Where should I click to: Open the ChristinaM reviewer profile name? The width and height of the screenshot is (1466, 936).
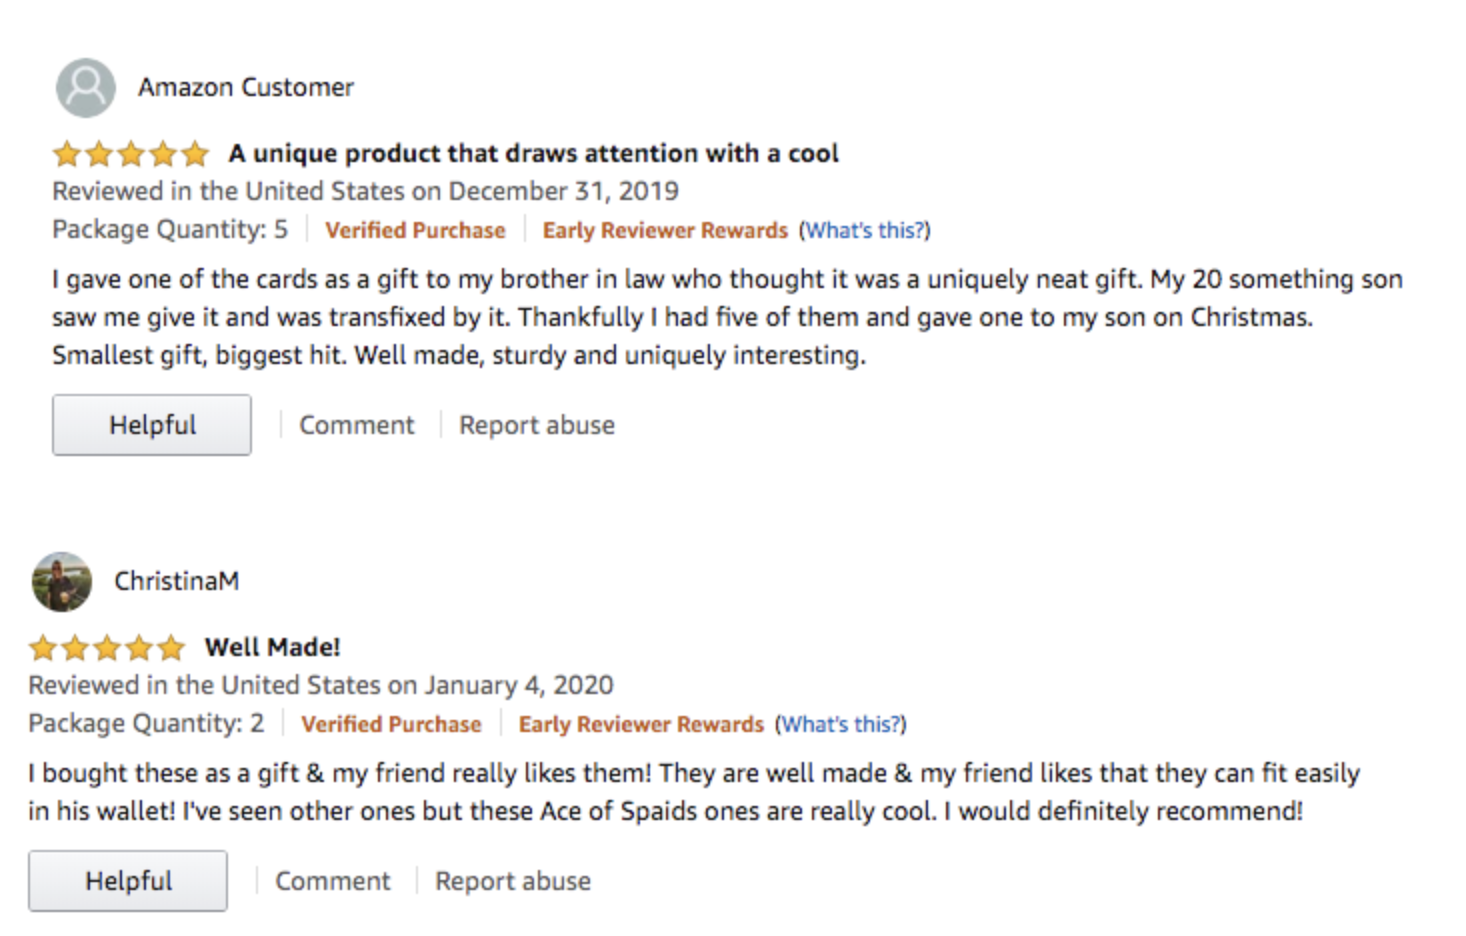click(x=176, y=581)
